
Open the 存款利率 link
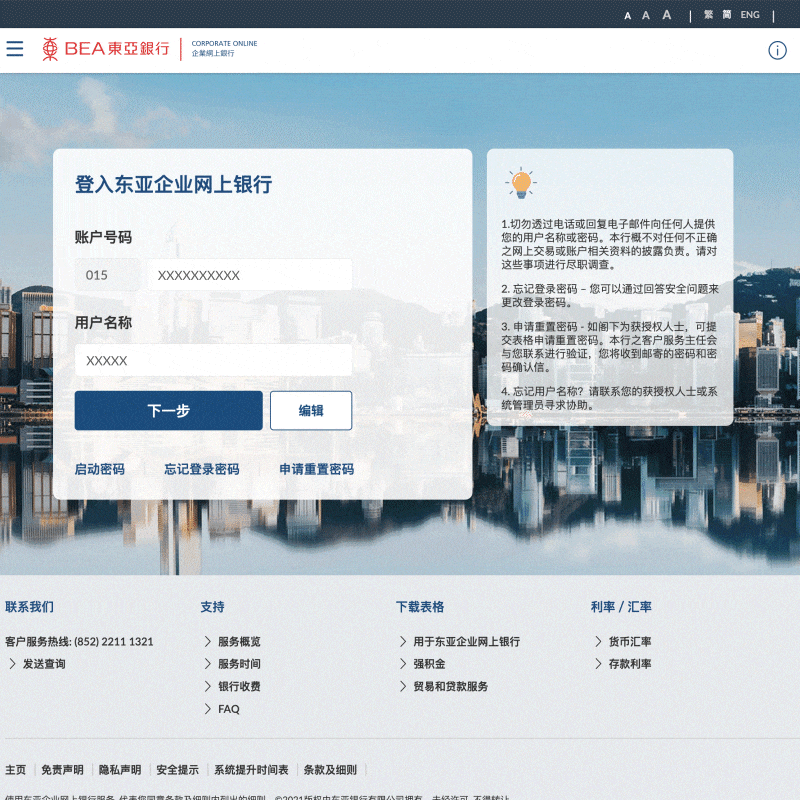coord(630,664)
